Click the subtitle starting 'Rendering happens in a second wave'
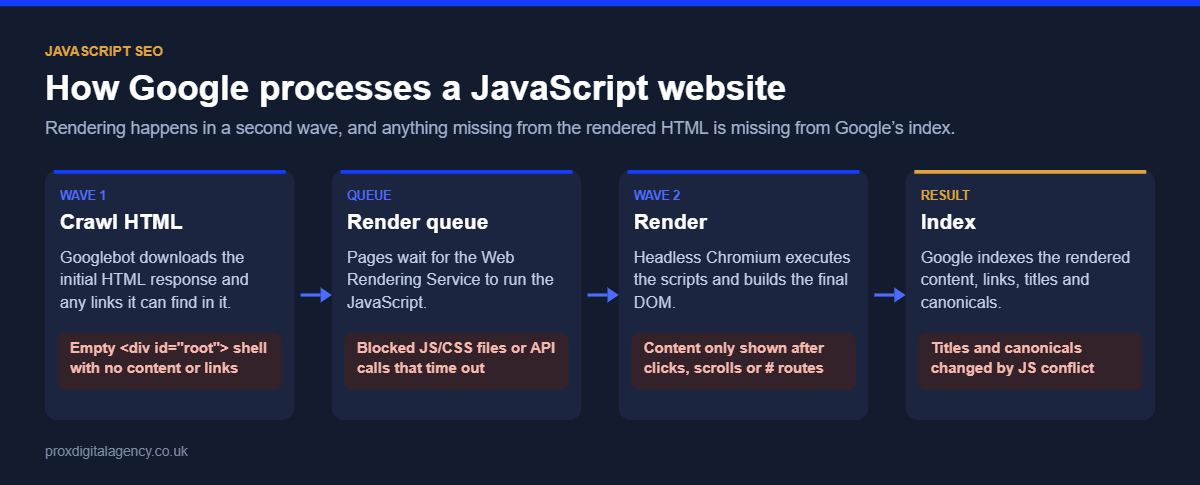Screen dimensions: 1200x485 500,129
